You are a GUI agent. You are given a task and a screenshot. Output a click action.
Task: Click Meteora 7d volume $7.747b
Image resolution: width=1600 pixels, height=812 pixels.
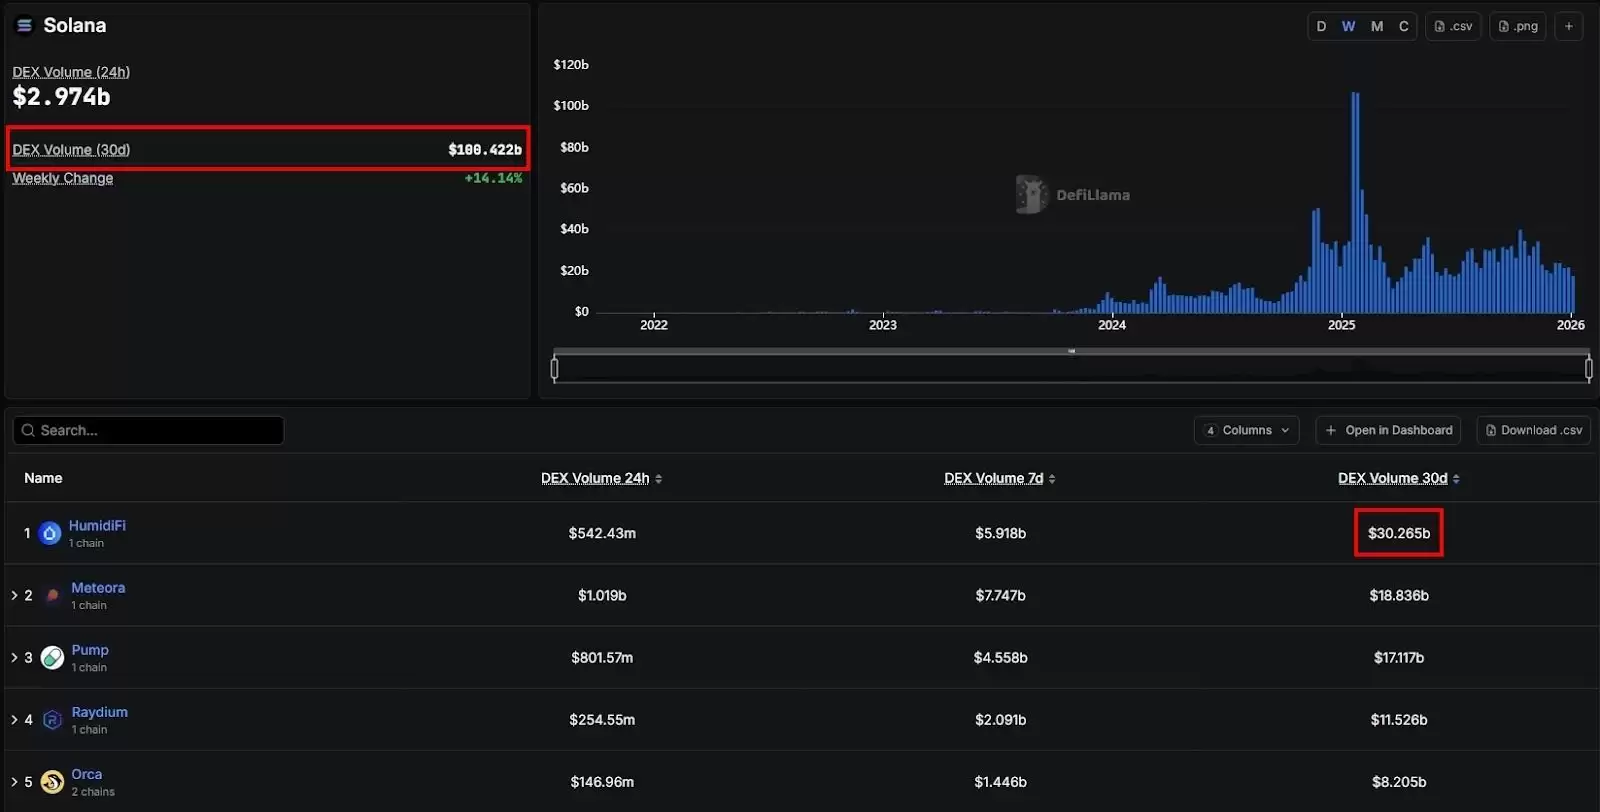click(1000, 596)
